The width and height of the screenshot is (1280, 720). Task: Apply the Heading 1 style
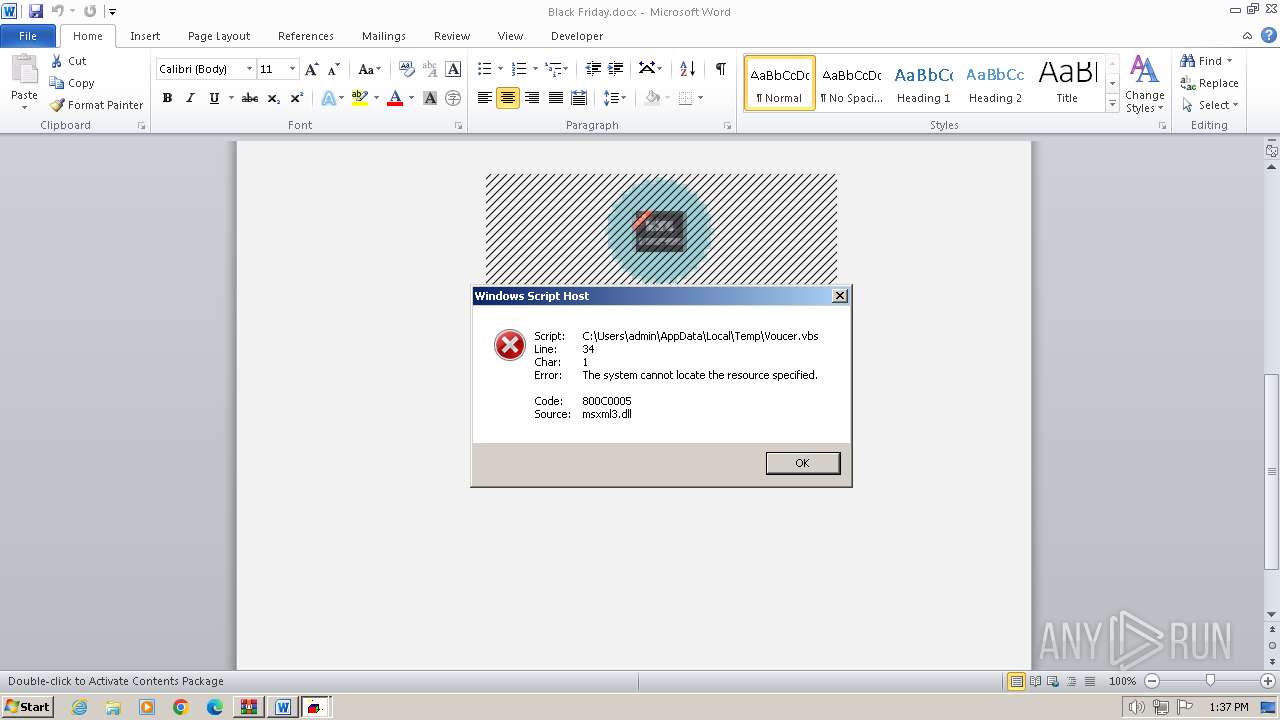point(923,83)
